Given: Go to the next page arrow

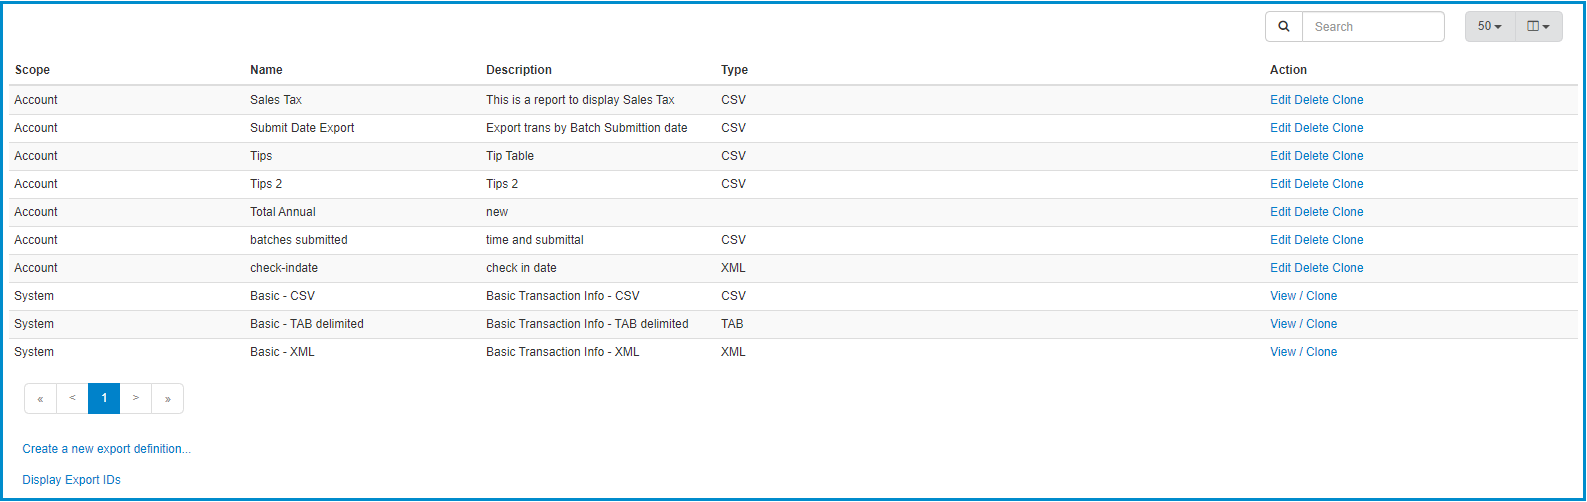Looking at the screenshot, I should pos(136,398).
